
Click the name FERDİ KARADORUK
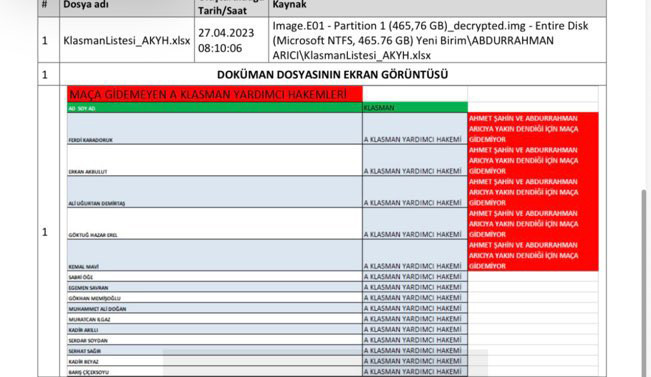91,140
